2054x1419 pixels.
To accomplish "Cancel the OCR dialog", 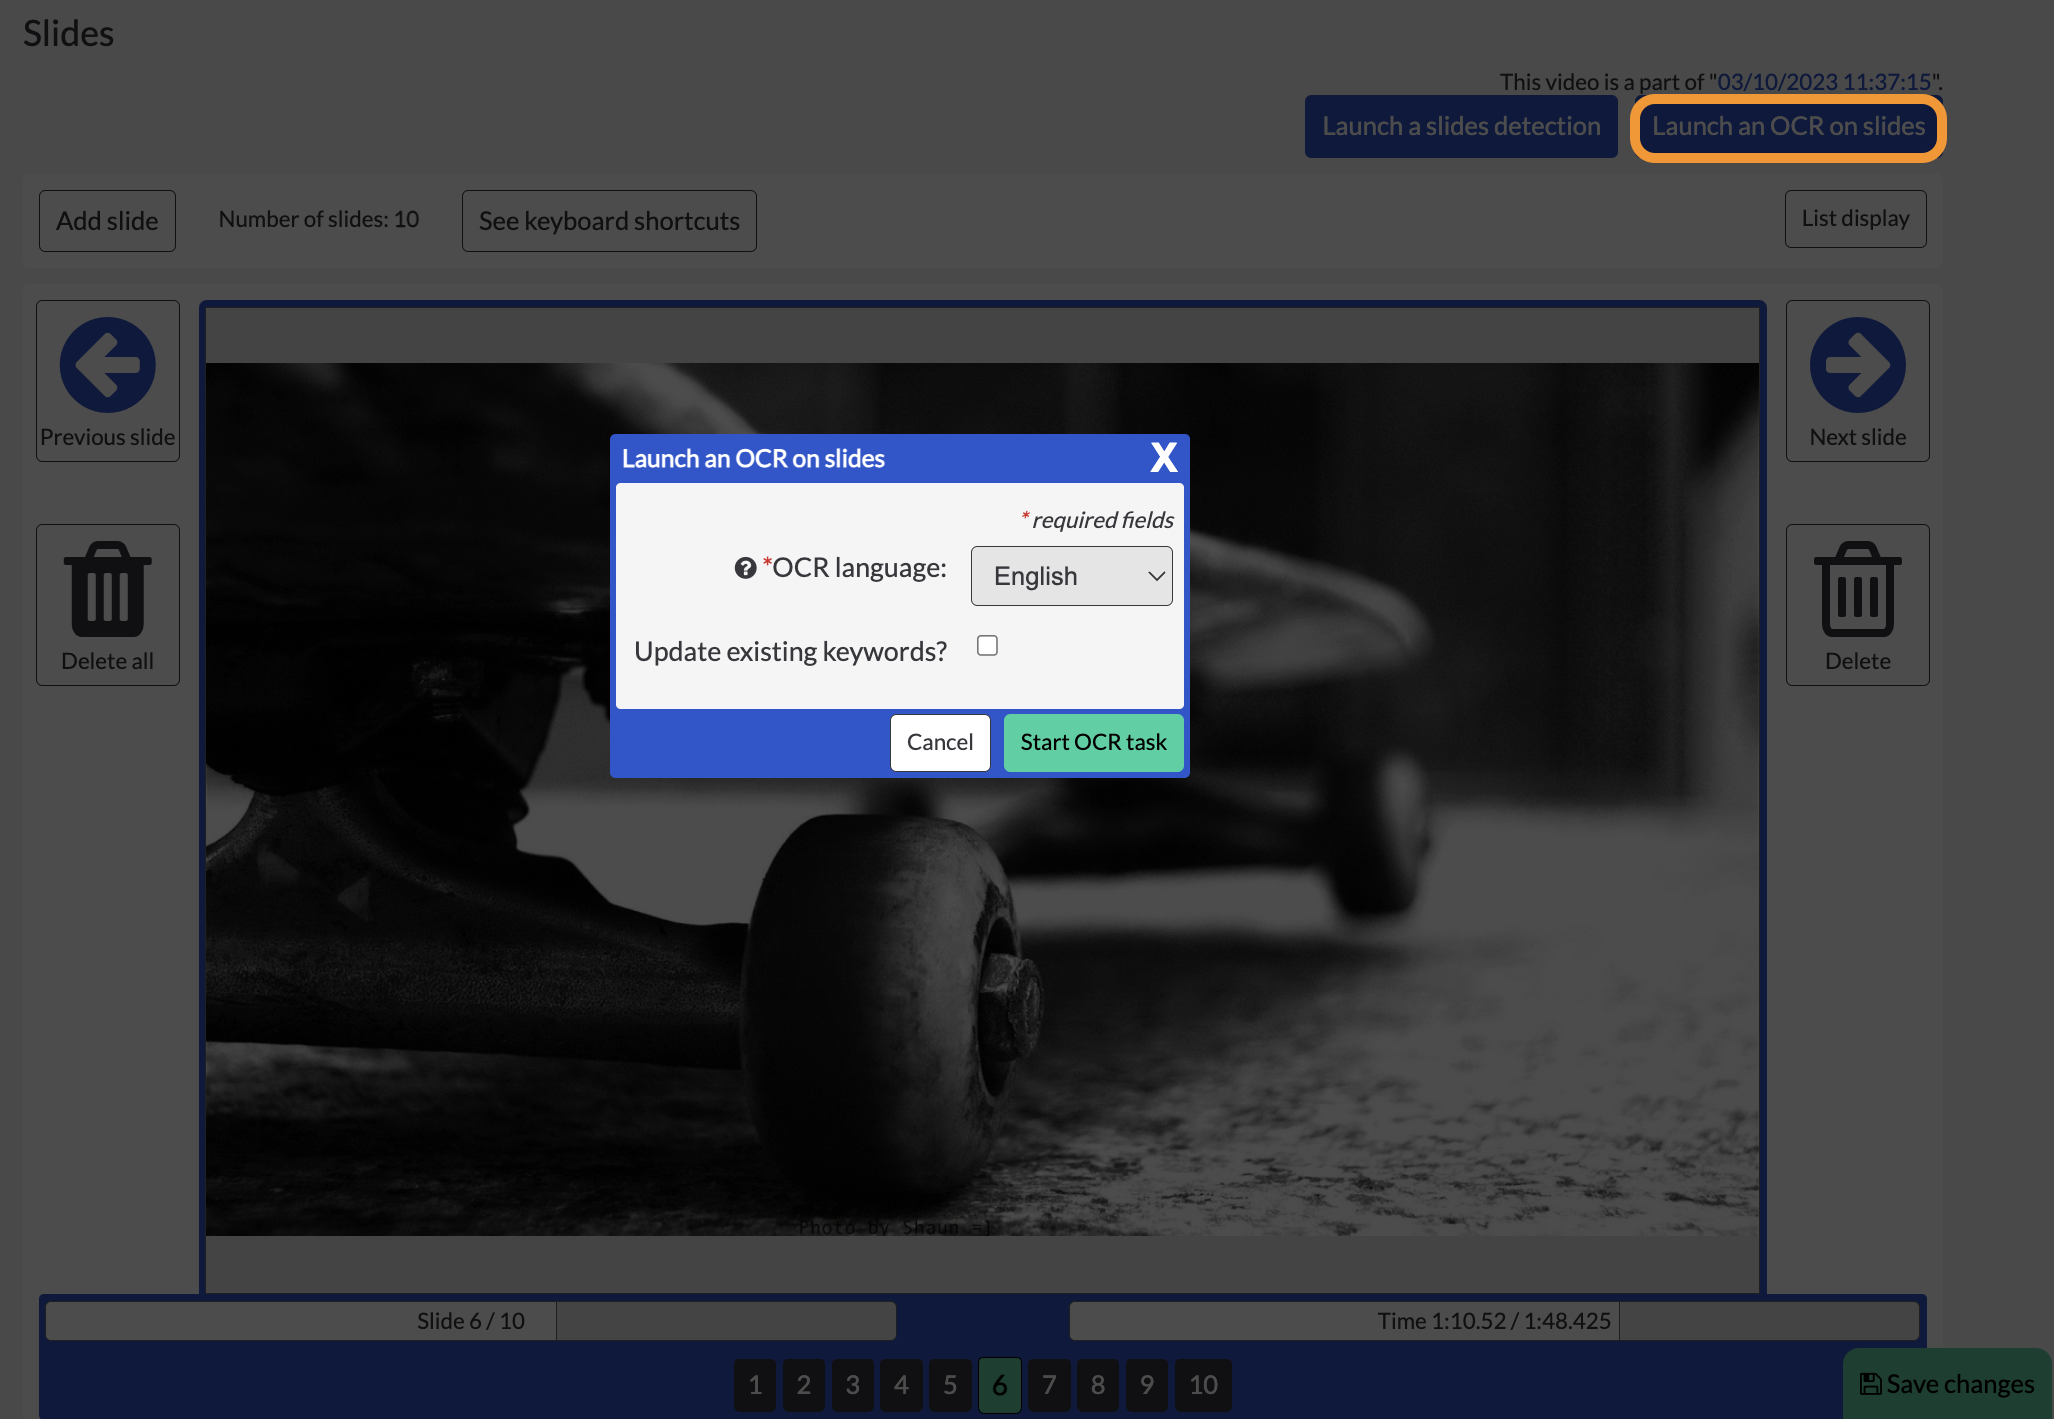I will coord(939,742).
